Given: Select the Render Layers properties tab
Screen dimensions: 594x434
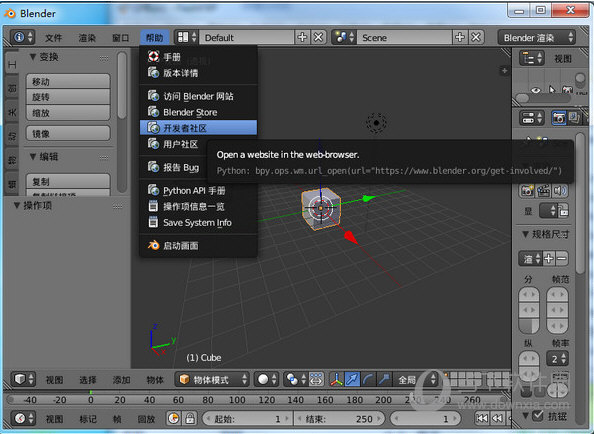Looking at the screenshot, I should coord(574,118).
